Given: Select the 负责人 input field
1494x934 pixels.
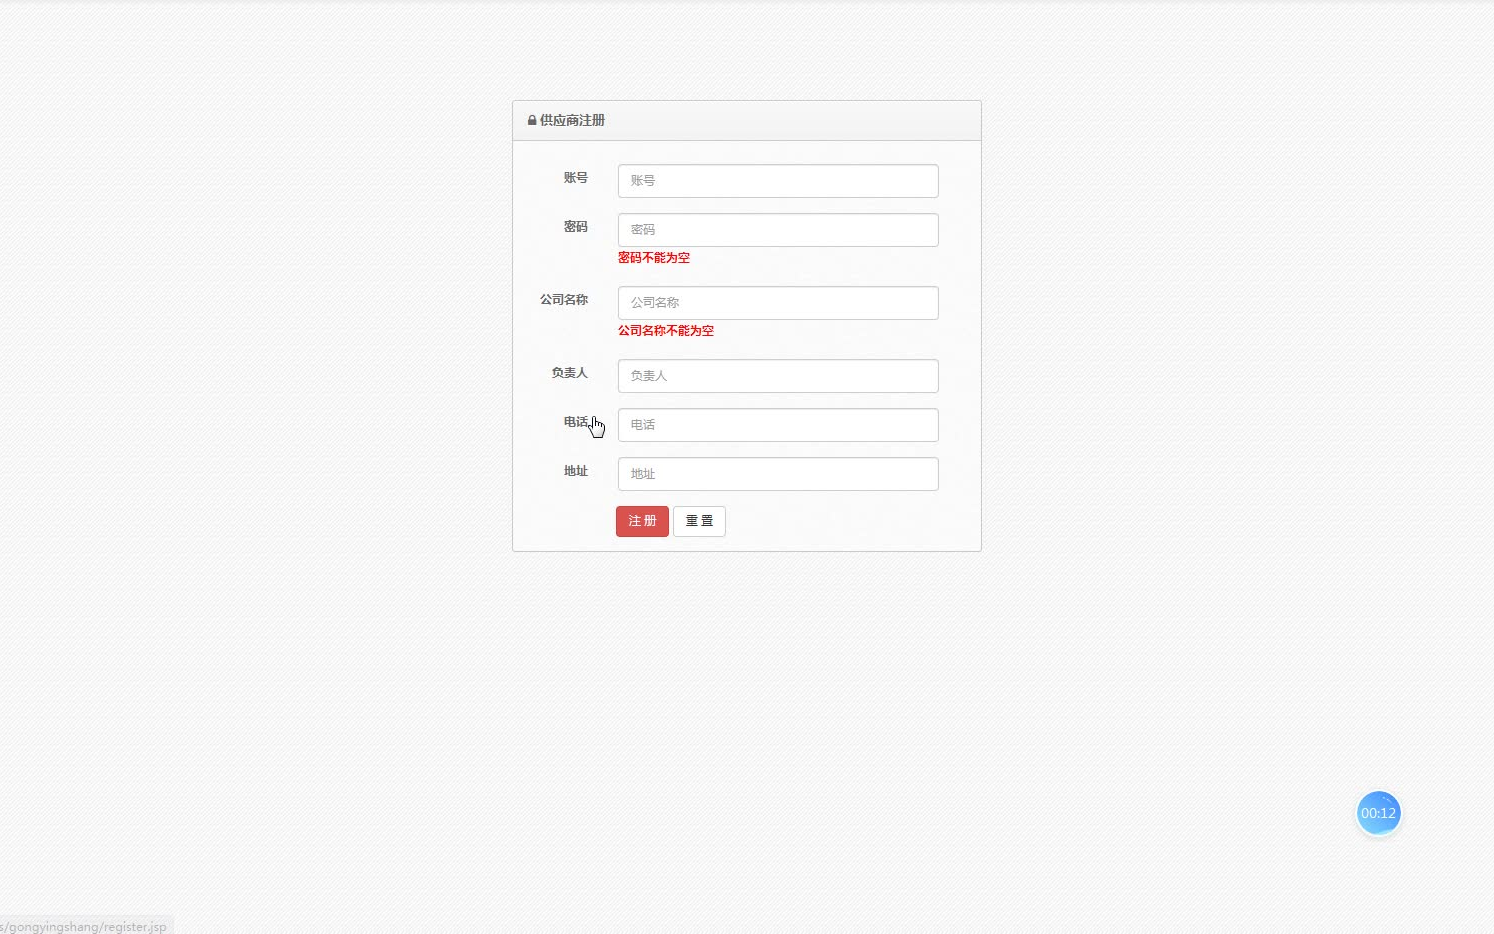Looking at the screenshot, I should (778, 376).
